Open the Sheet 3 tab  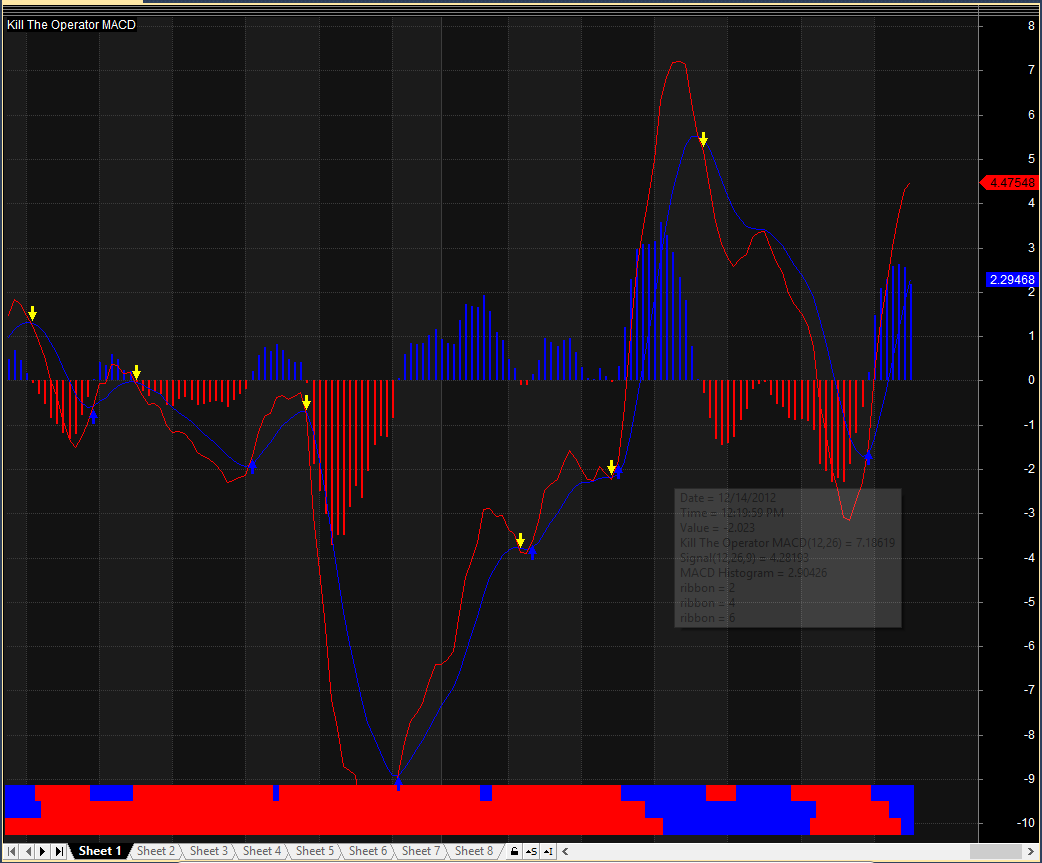(209, 851)
